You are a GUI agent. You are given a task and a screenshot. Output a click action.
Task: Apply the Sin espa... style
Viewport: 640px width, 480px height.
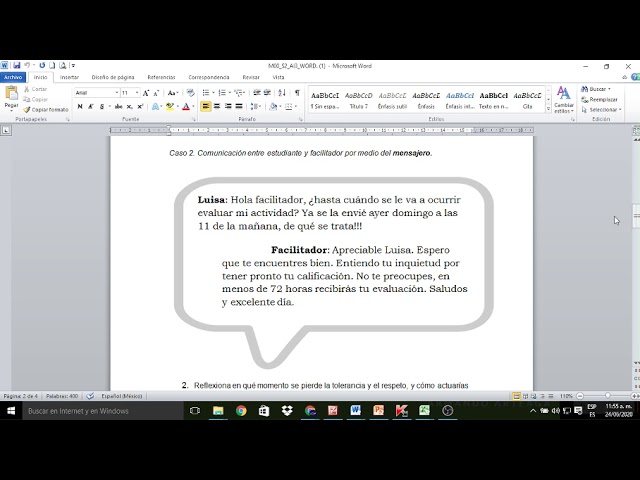(325, 100)
